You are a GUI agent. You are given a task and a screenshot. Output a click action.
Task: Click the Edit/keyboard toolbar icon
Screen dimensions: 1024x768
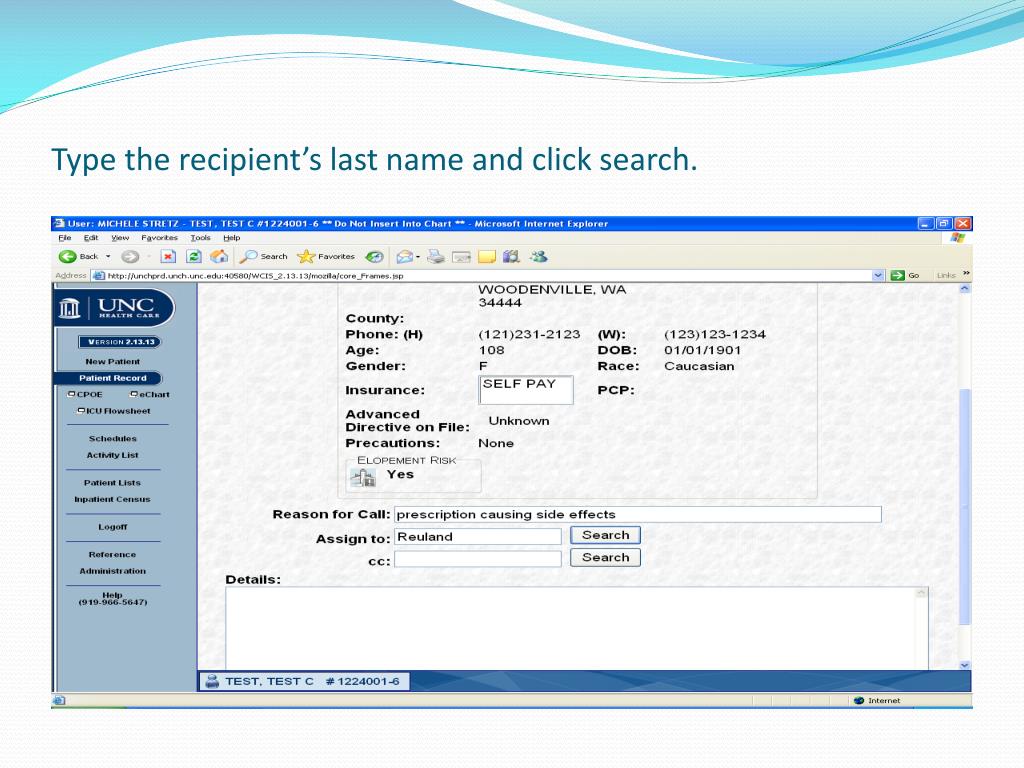pyautogui.click(x=461, y=257)
